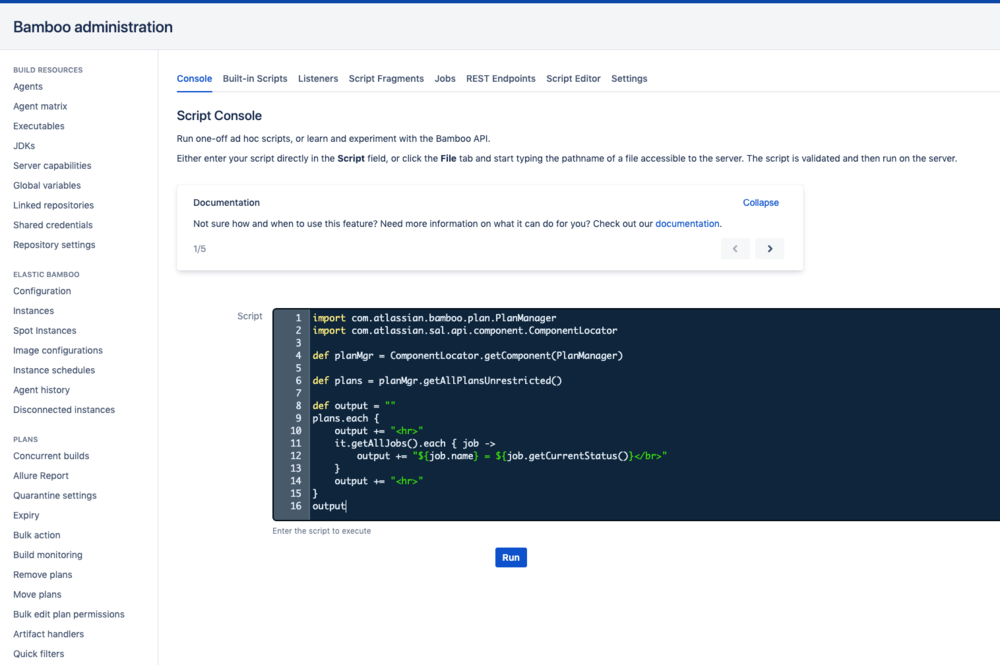Click the 'Script Console' heading
This screenshot has width=1000, height=665.
(x=219, y=116)
